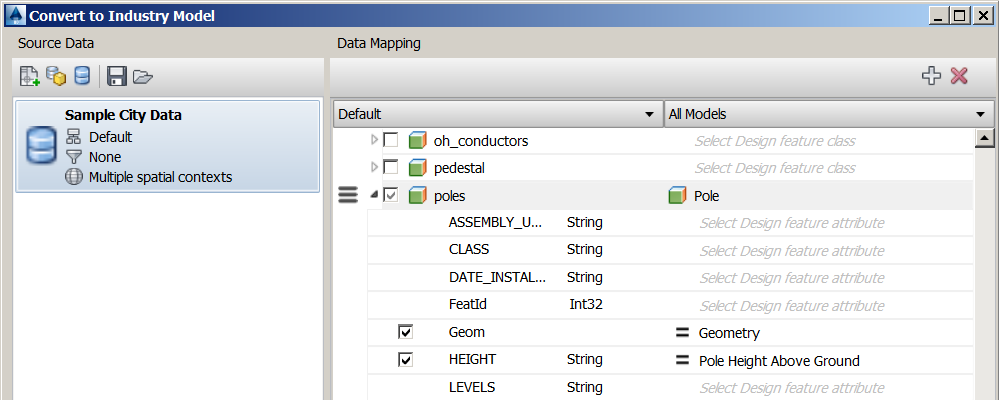Click the blue database connection toolbar icon
Viewport: 999px width, 400px height.
pyautogui.click(x=82, y=76)
